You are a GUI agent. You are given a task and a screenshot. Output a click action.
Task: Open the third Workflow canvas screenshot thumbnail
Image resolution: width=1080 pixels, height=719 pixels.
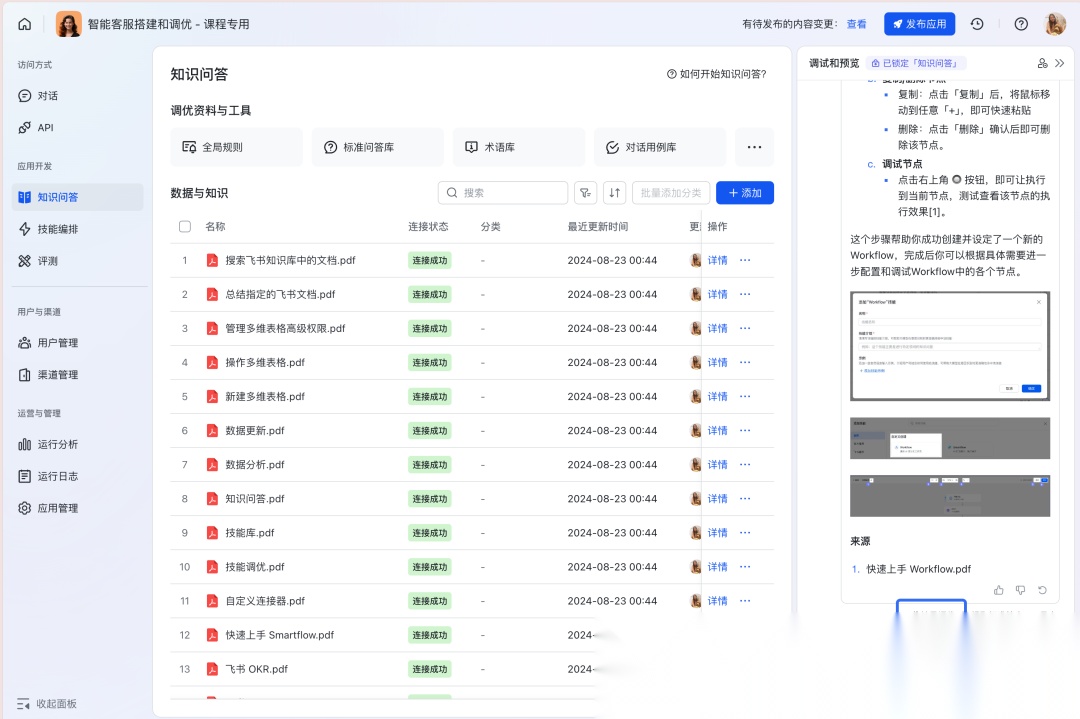(x=950, y=496)
